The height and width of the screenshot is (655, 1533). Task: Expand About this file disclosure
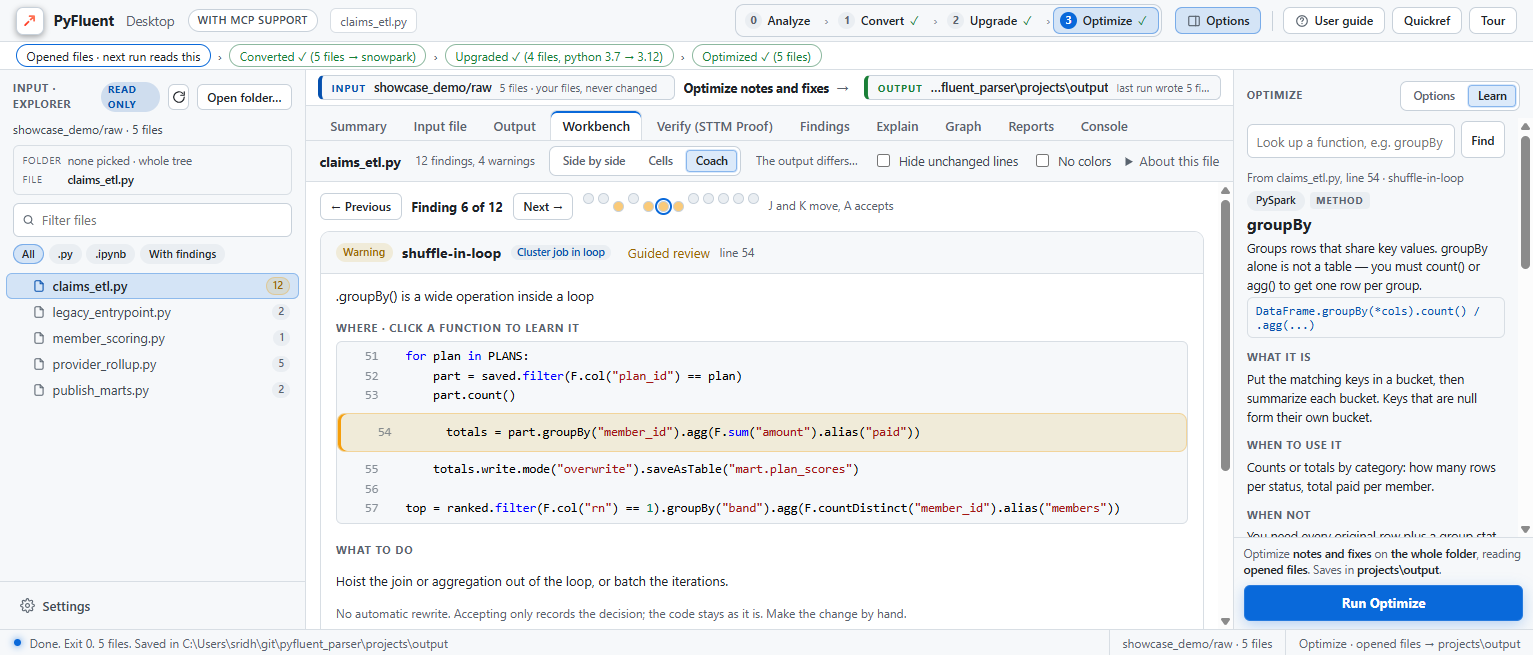click(1172, 161)
